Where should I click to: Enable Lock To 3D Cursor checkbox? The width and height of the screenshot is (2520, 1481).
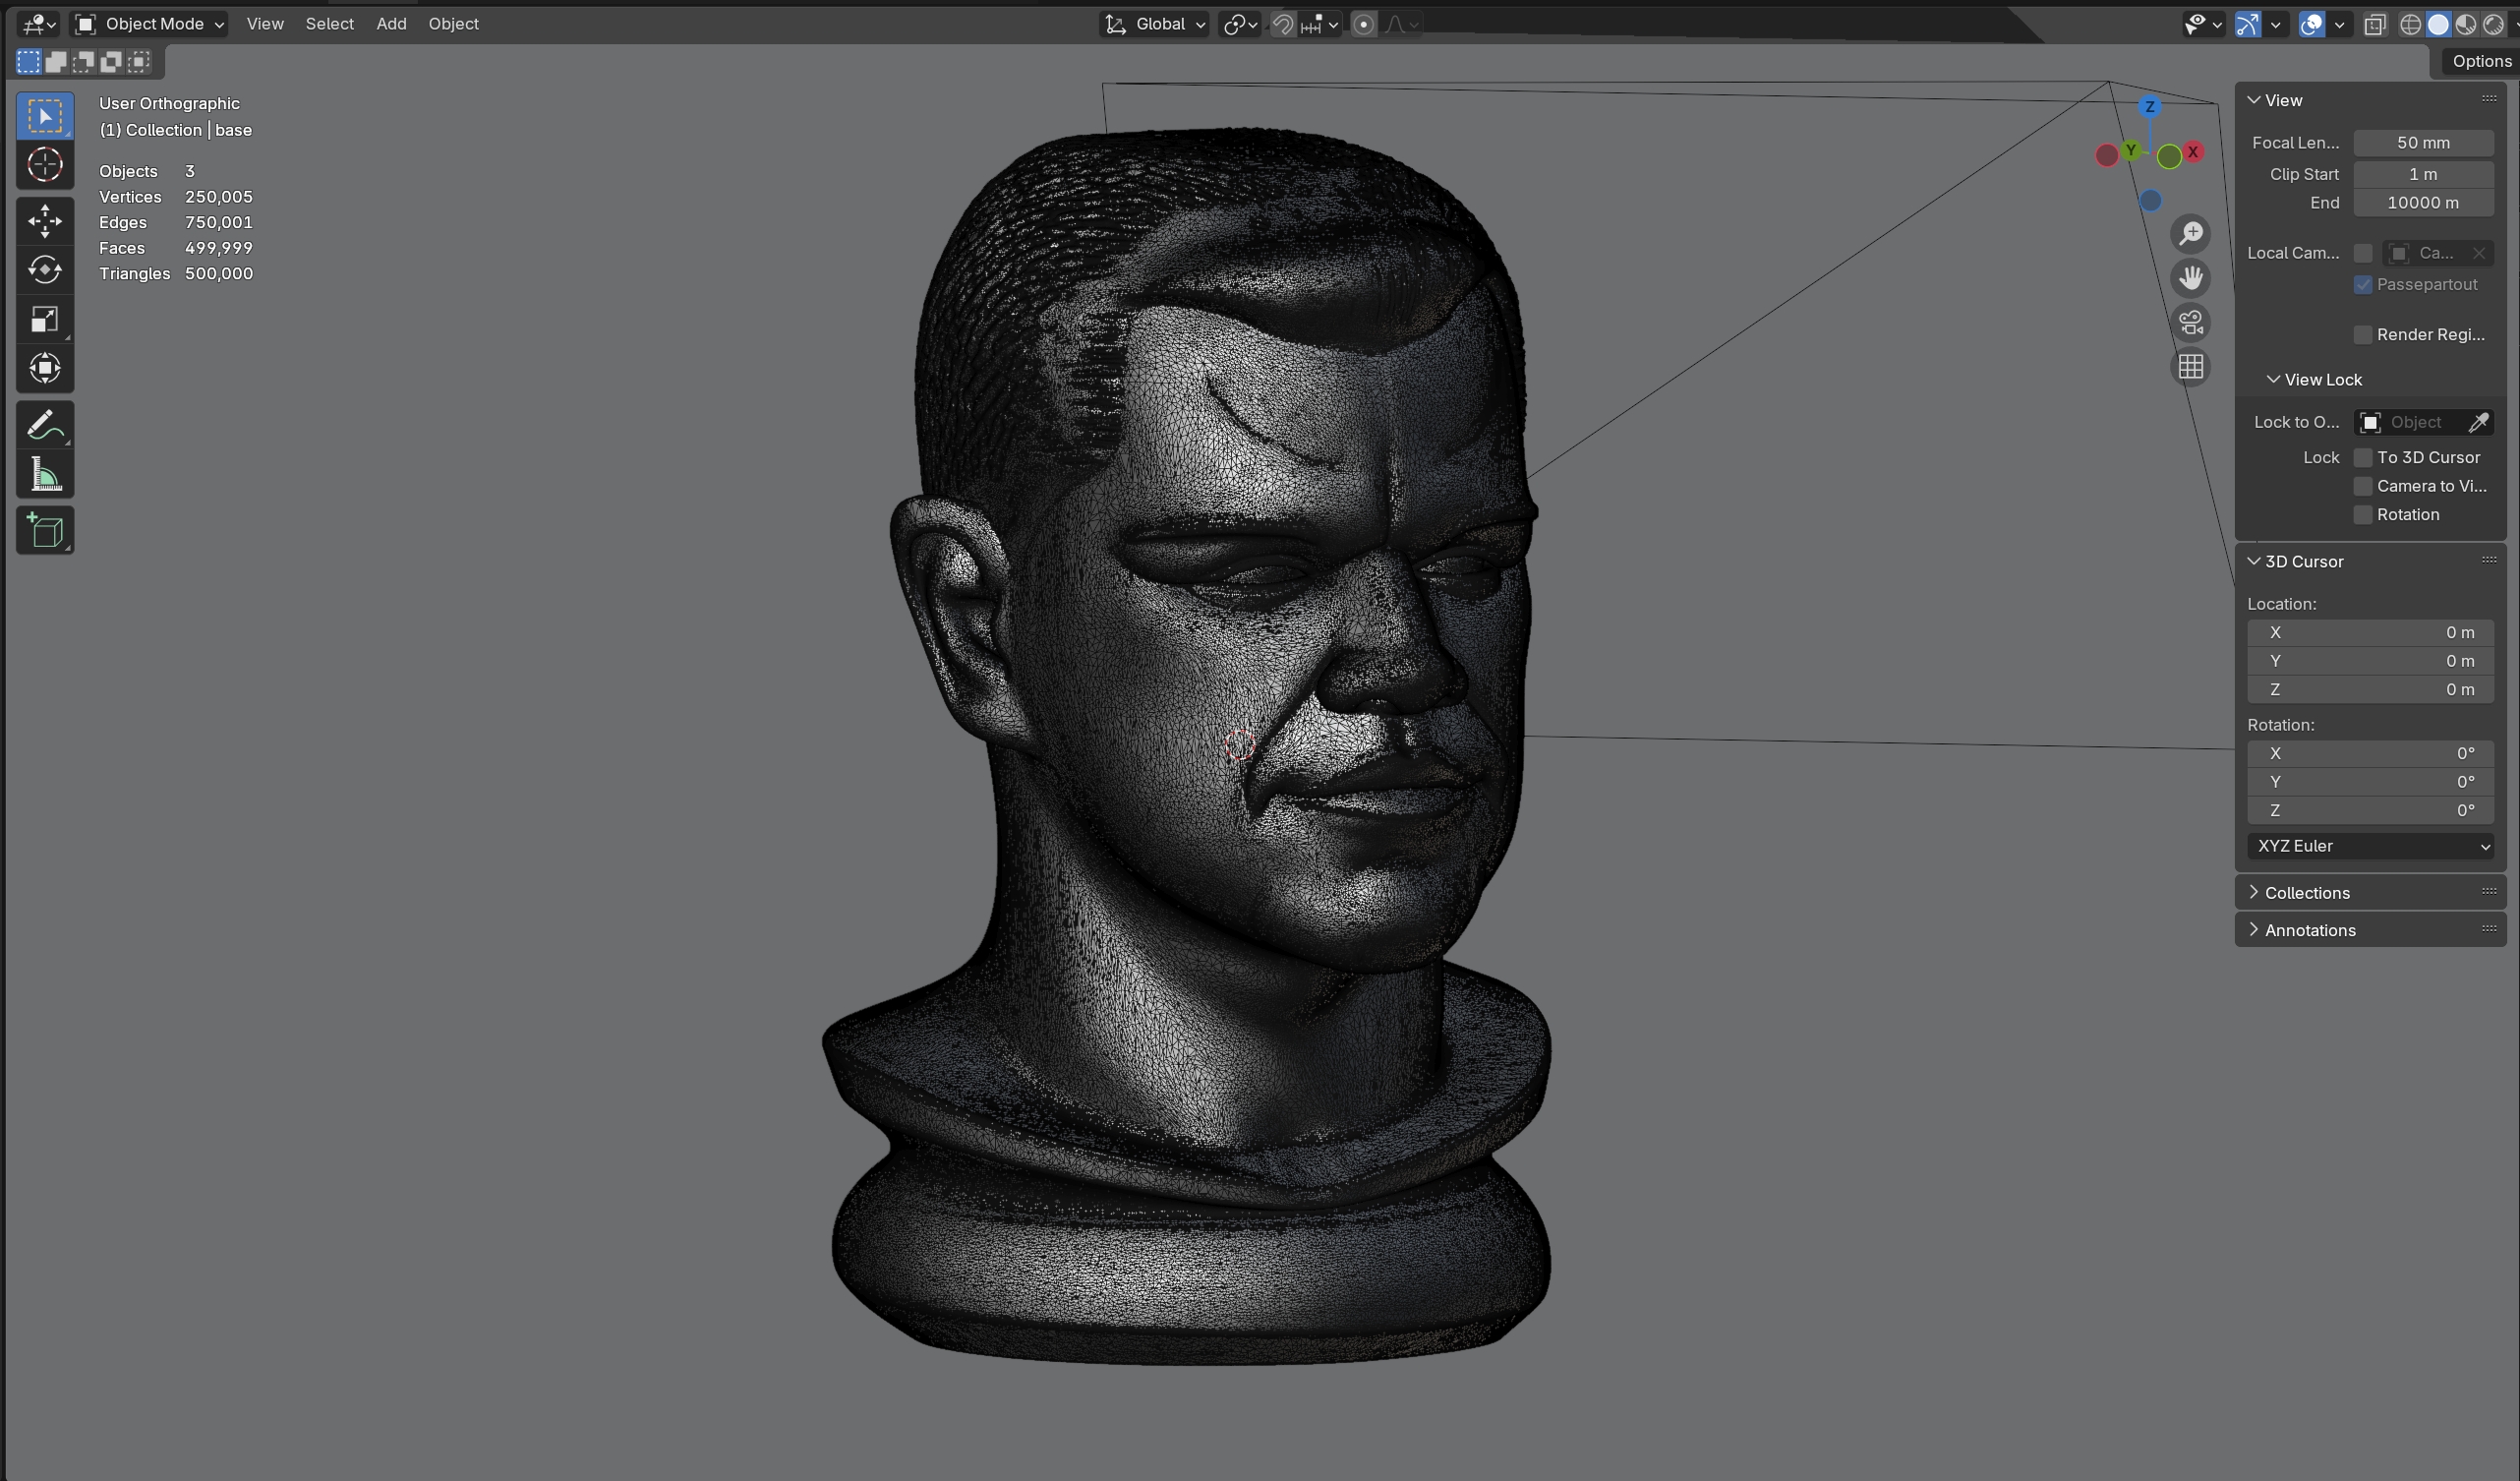pyautogui.click(x=2363, y=457)
